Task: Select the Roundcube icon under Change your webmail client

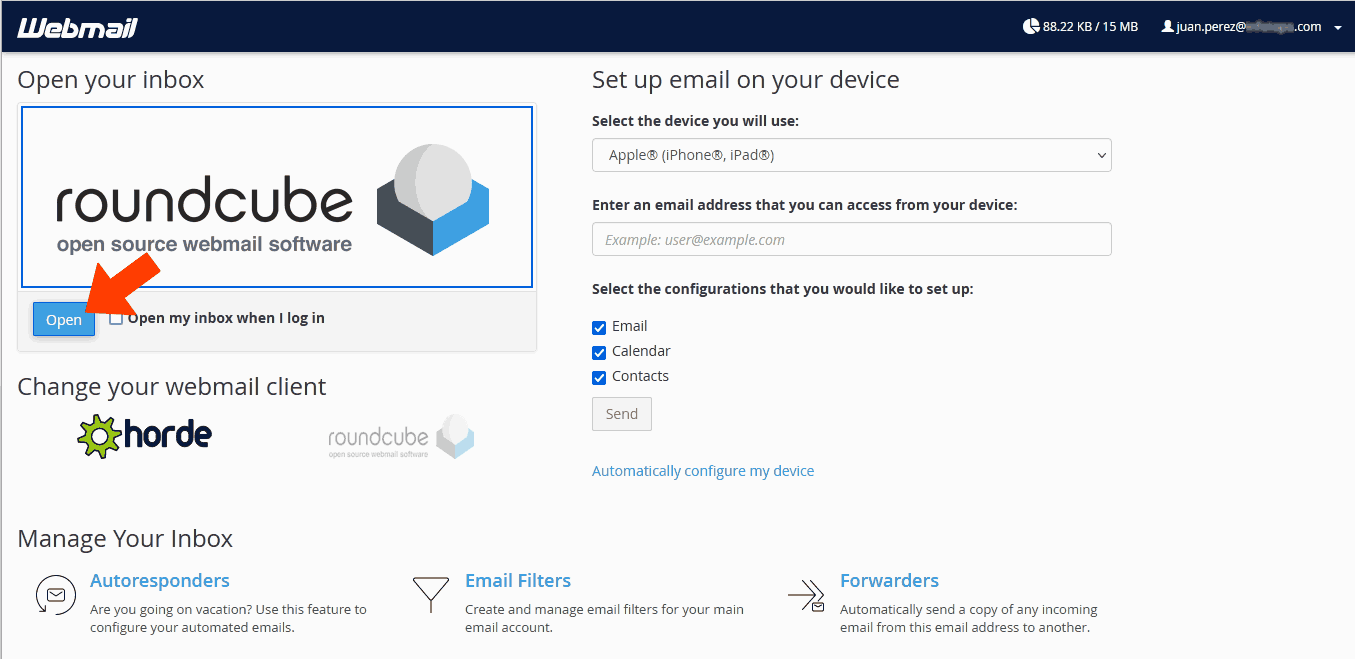Action: coord(399,436)
